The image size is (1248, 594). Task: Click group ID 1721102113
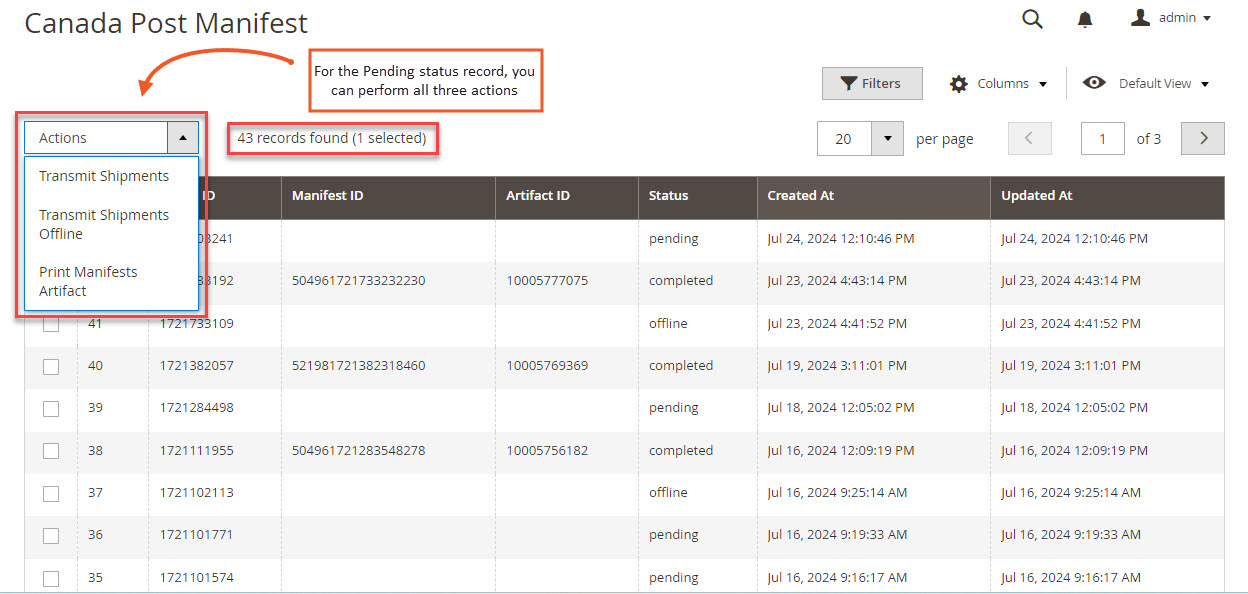click(x=196, y=493)
